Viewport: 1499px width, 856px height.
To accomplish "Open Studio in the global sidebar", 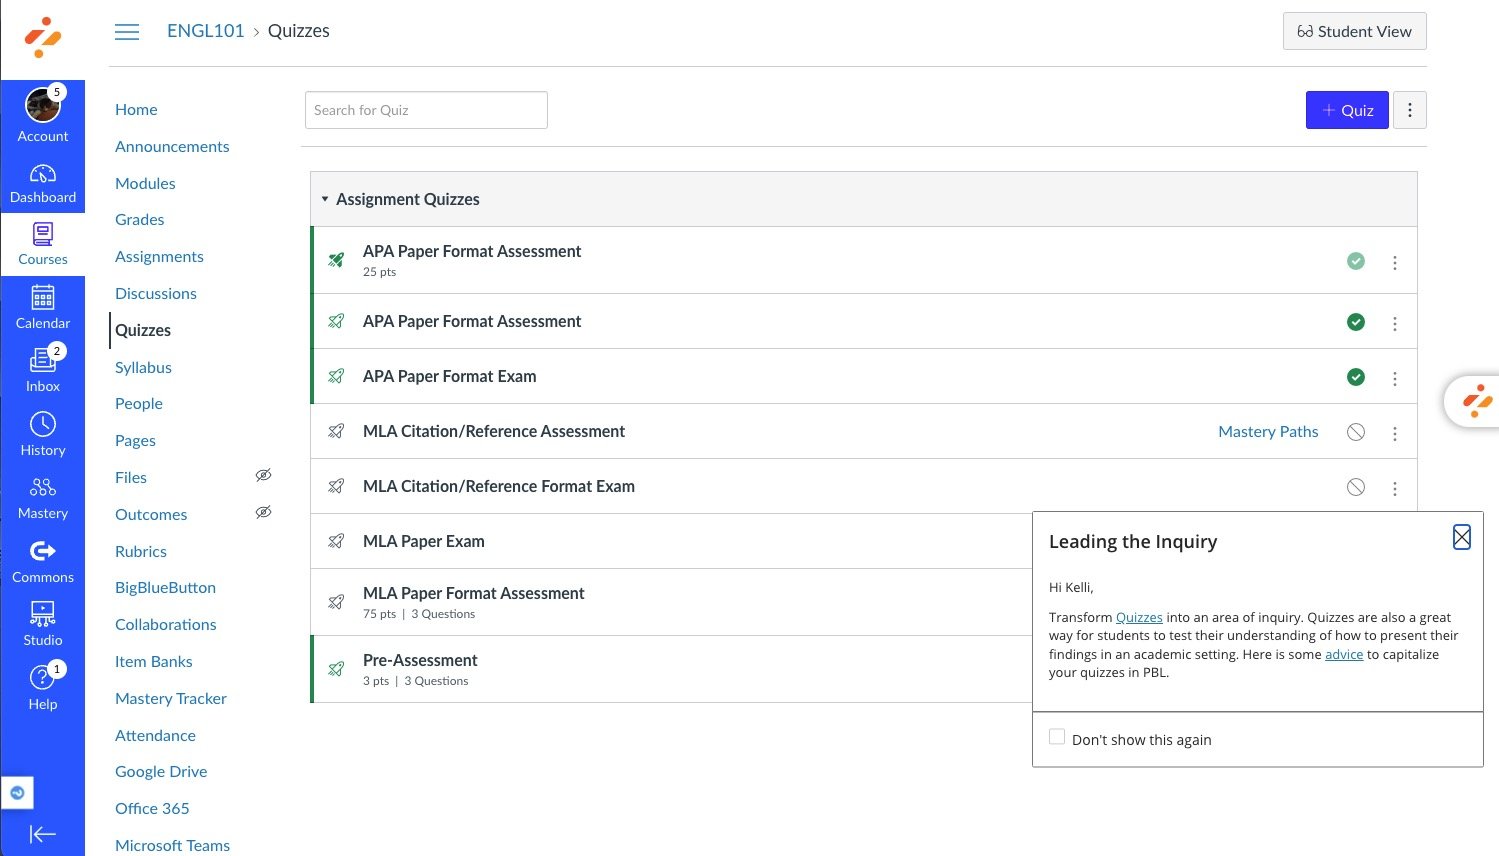I will (42, 624).
